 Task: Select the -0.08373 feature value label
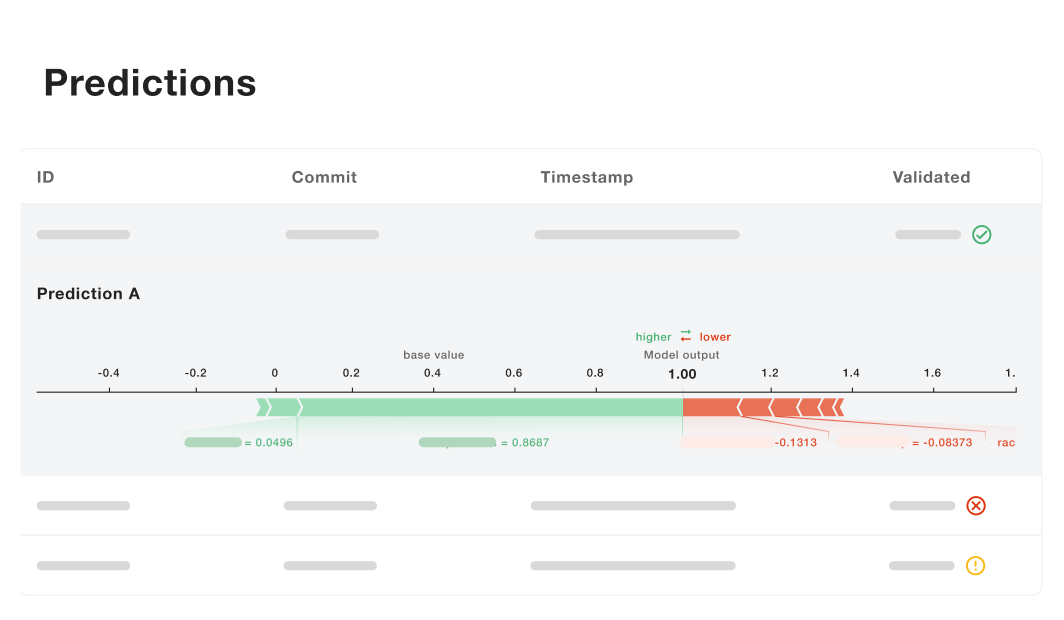[943, 442]
